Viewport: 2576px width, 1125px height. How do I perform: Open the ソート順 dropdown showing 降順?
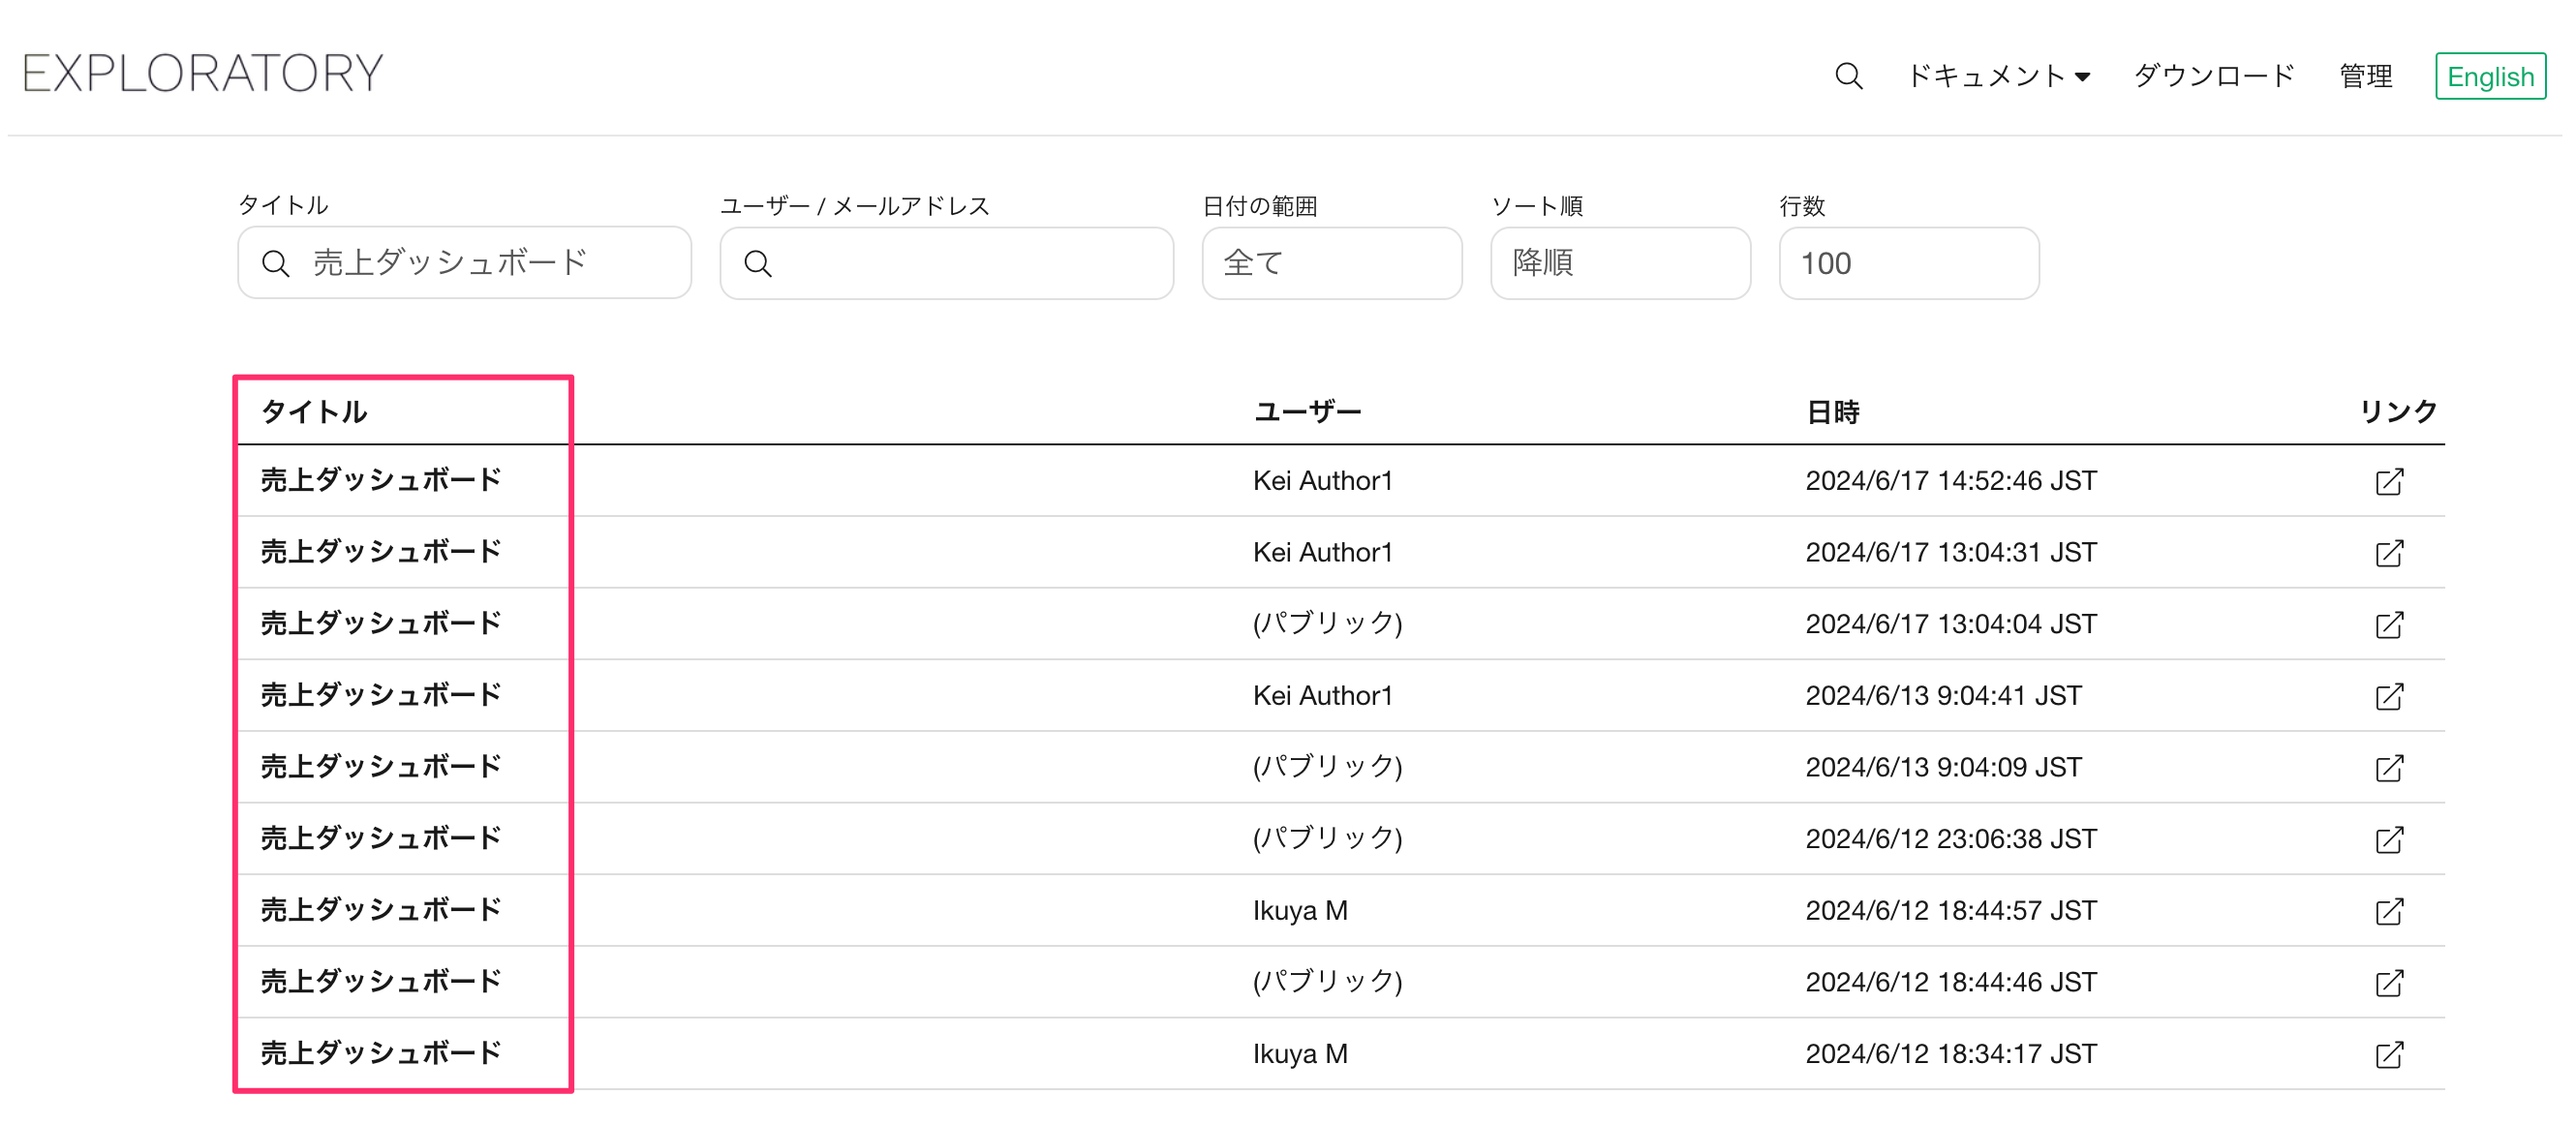1620,263
